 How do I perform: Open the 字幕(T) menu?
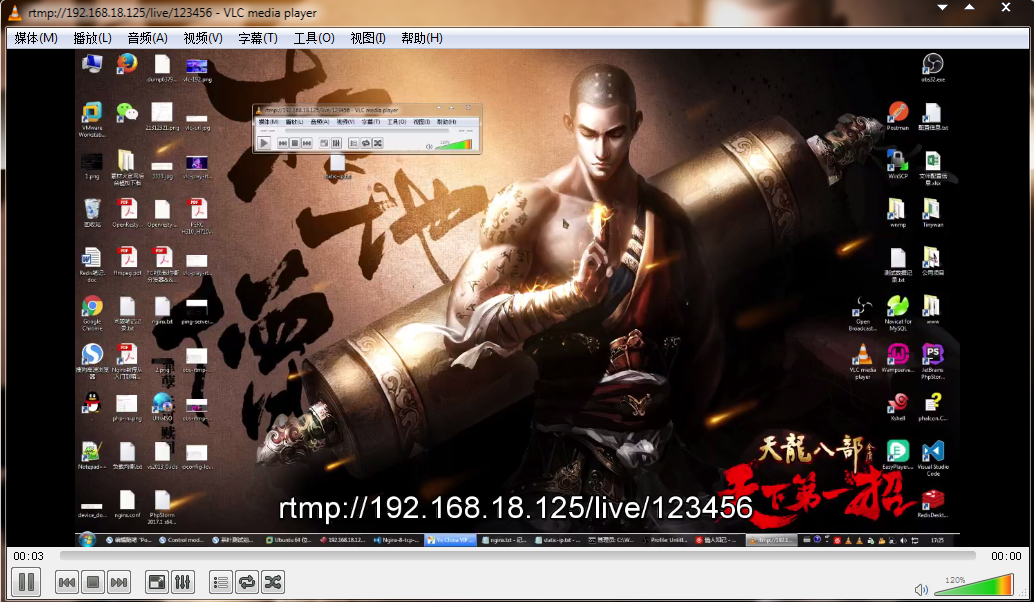[x=258, y=38]
